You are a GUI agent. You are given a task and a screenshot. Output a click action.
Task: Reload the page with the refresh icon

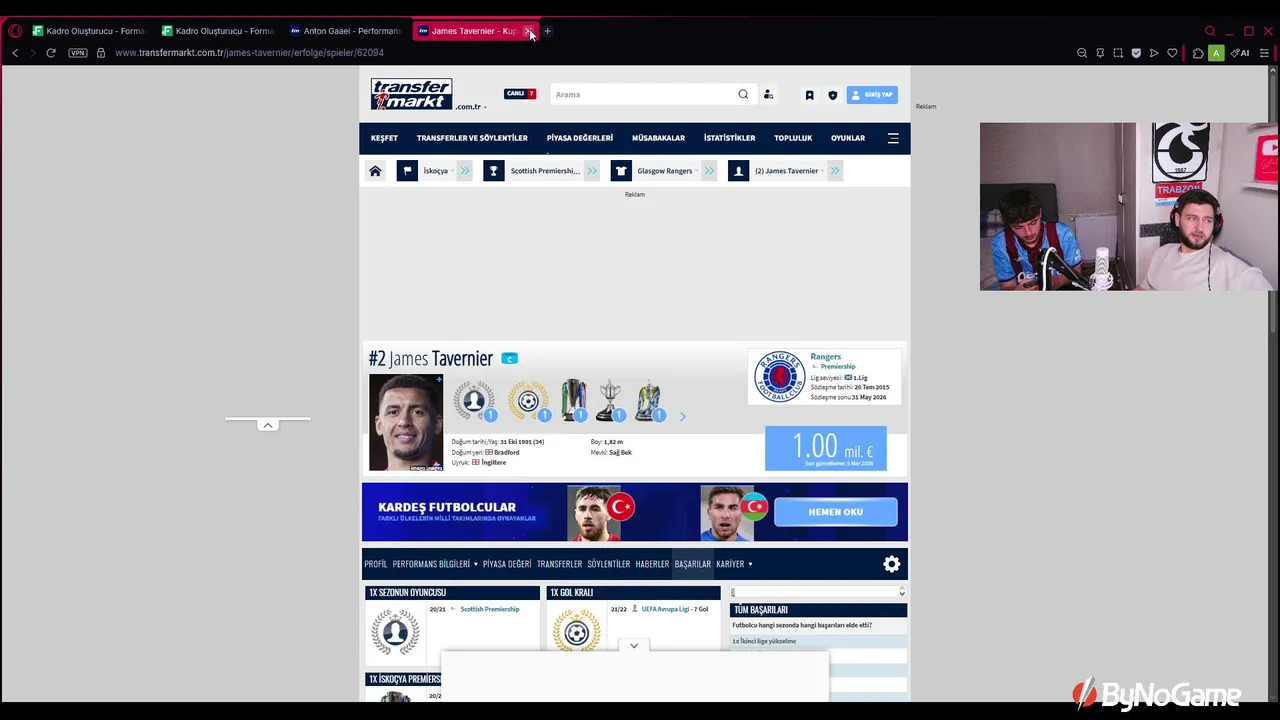coord(51,53)
